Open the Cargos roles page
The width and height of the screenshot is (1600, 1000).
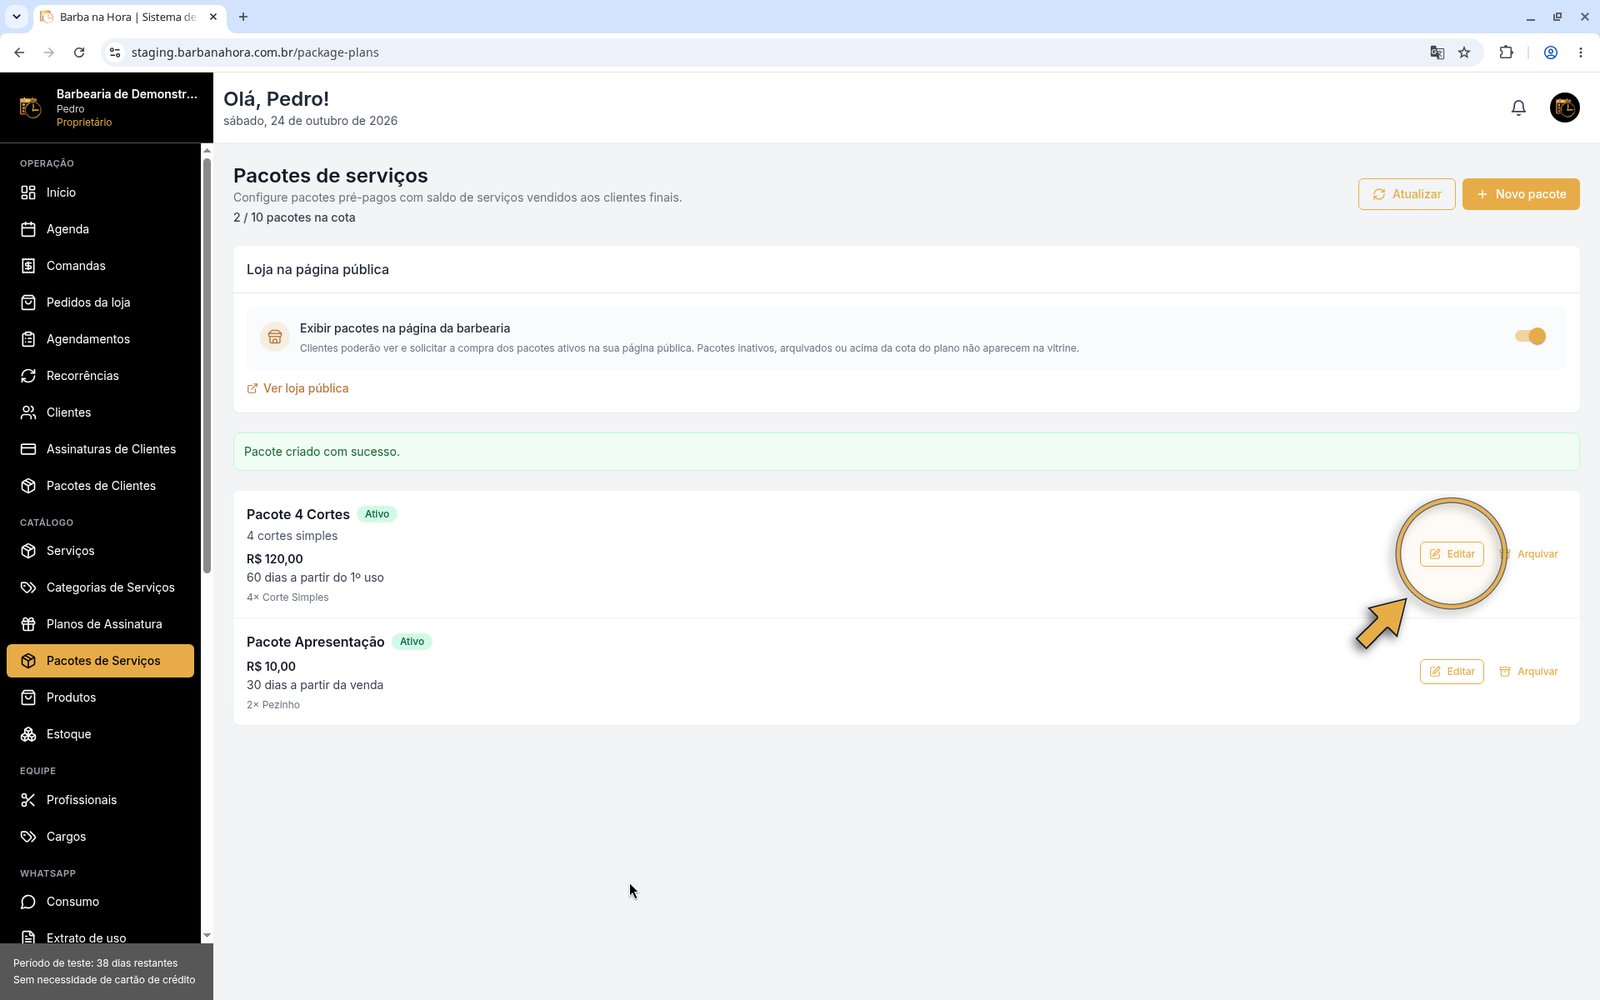pyautogui.click(x=100, y=836)
